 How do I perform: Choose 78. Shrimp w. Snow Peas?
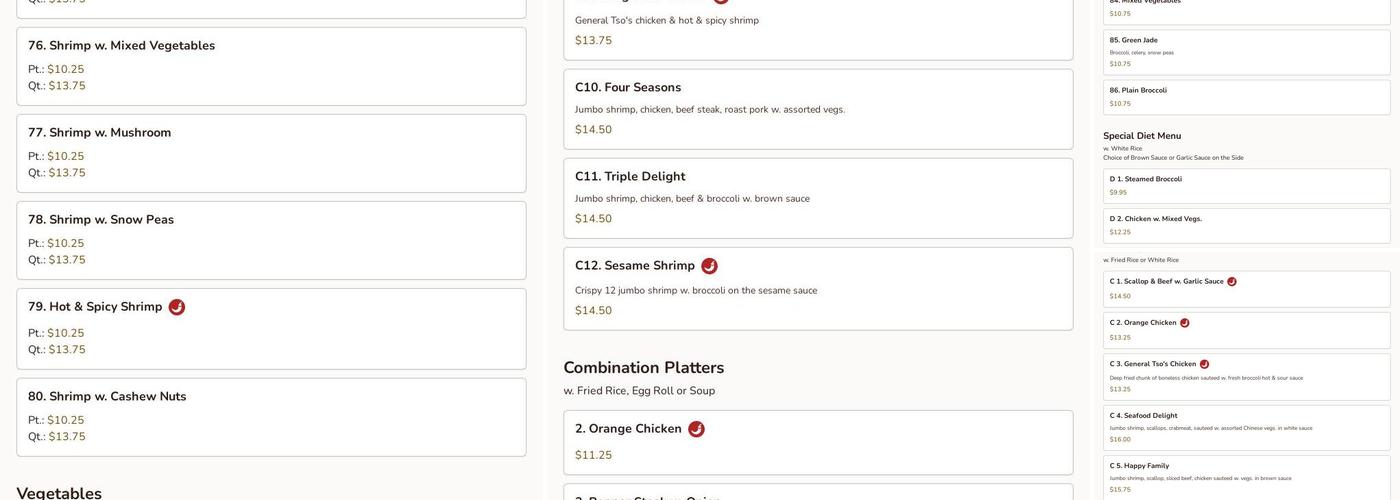(271, 240)
